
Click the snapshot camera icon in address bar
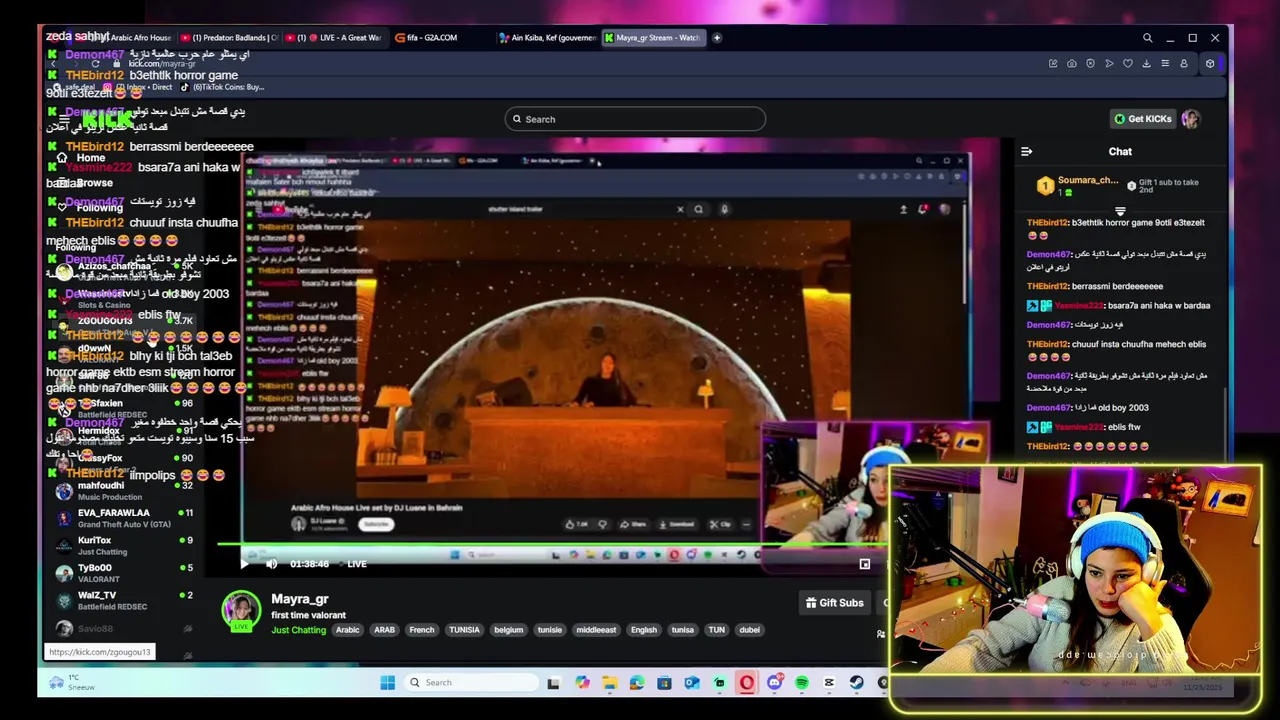[1072, 64]
